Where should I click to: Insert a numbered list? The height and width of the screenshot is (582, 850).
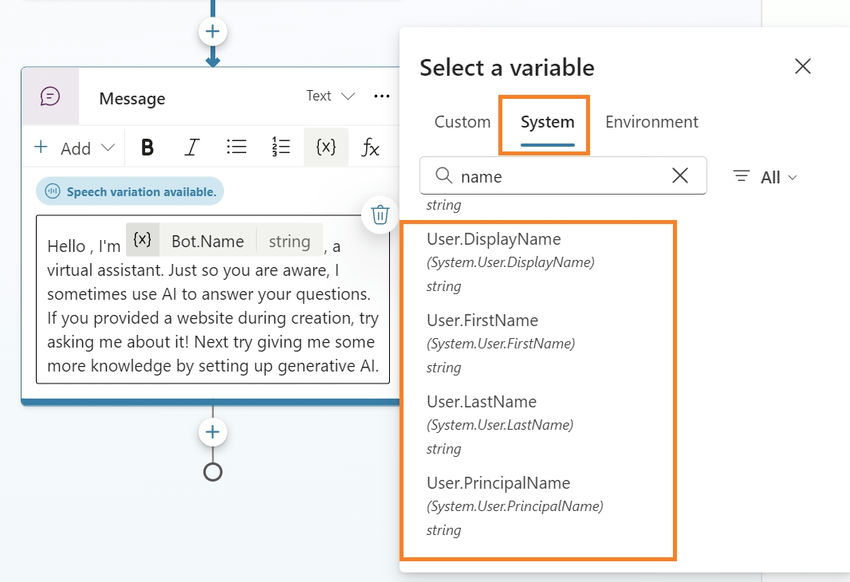click(280, 148)
